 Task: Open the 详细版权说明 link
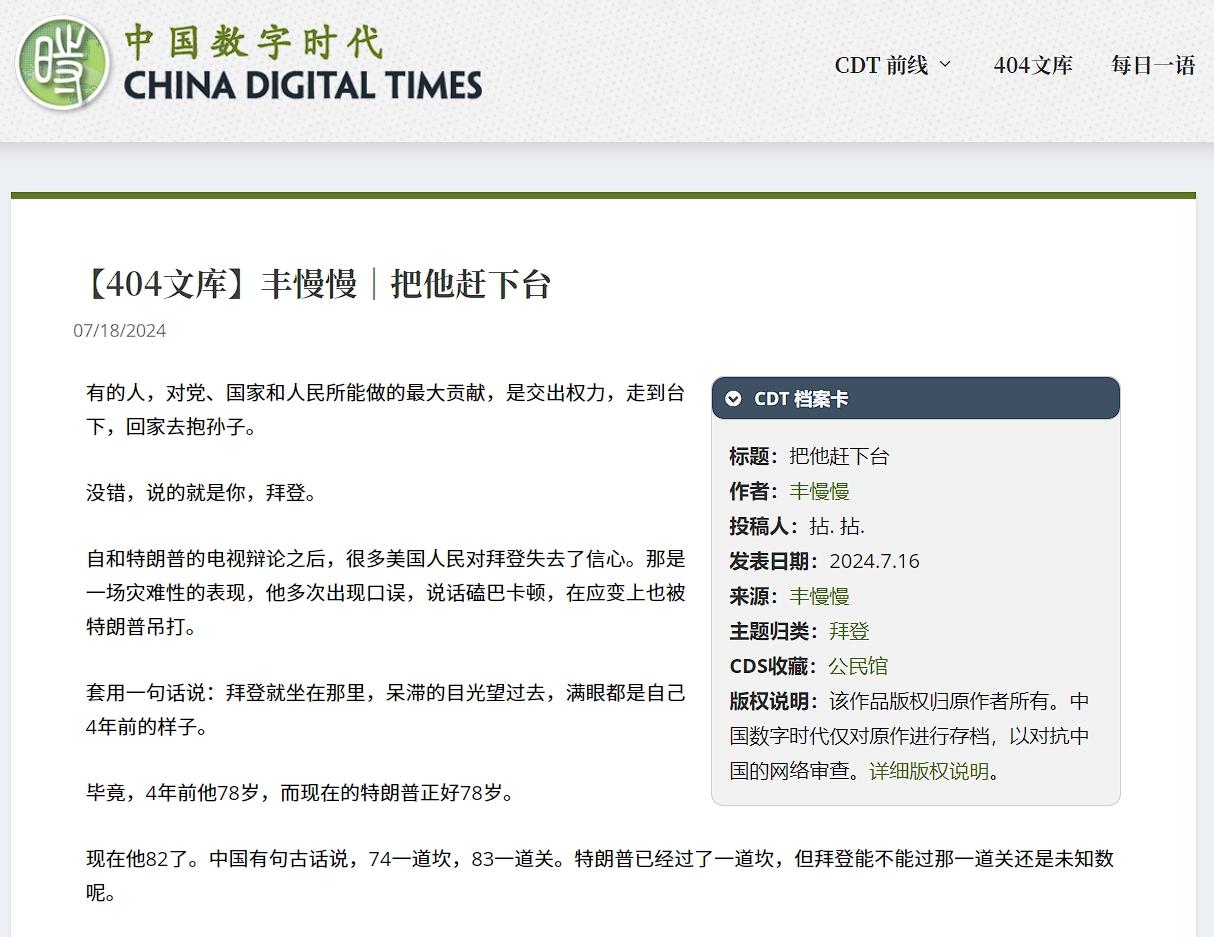point(929,771)
